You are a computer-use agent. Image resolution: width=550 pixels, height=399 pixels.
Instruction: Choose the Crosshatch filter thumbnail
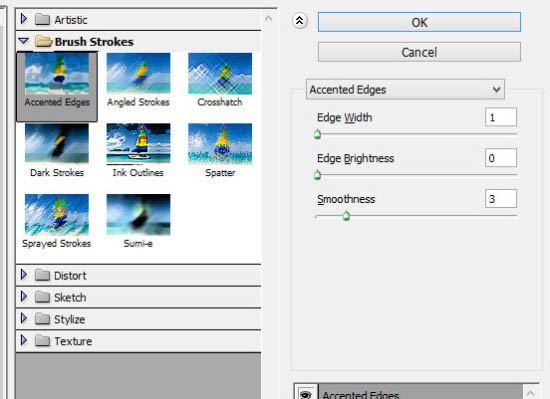pos(220,74)
